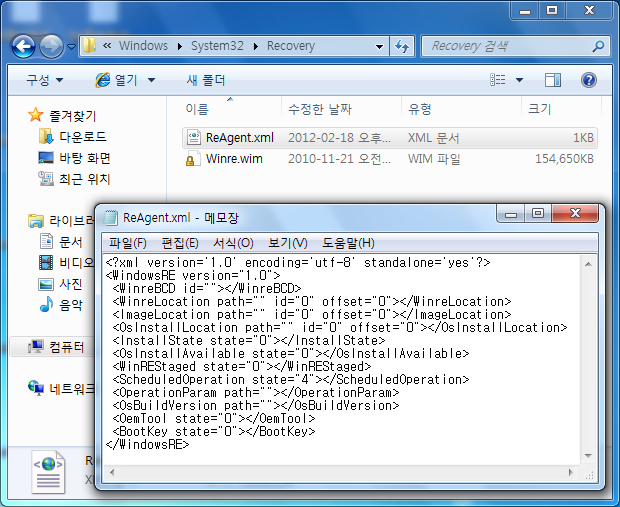Click the 다운로드 folder icon
This screenshot has height=507, width=620.
tap(46, 136)
